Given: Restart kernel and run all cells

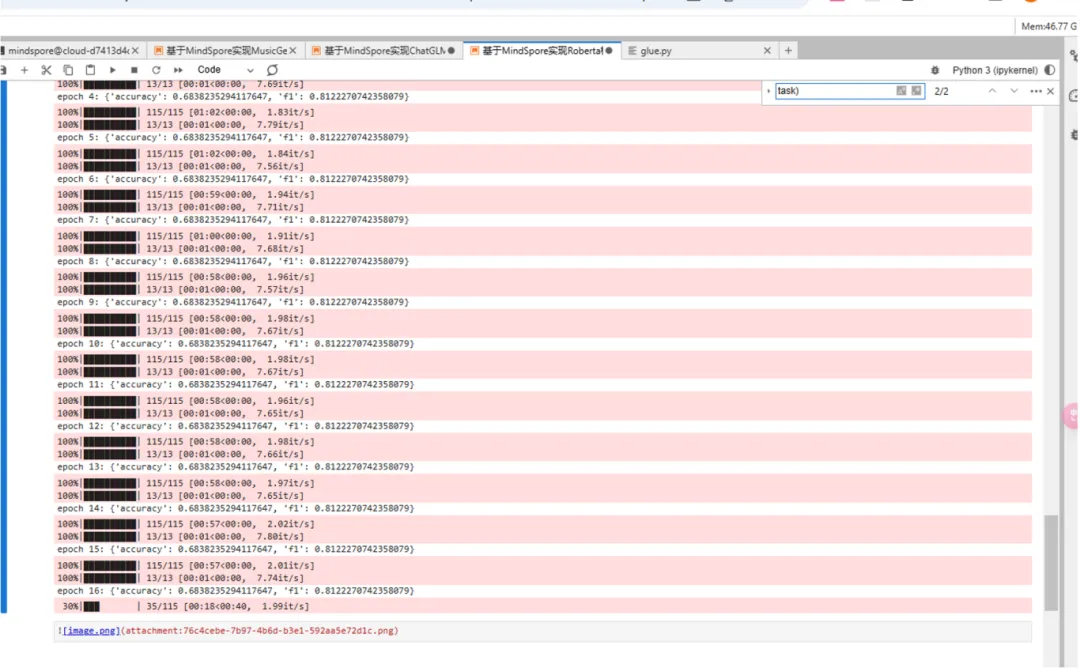Looking at the screenshot, I should 178,70.
